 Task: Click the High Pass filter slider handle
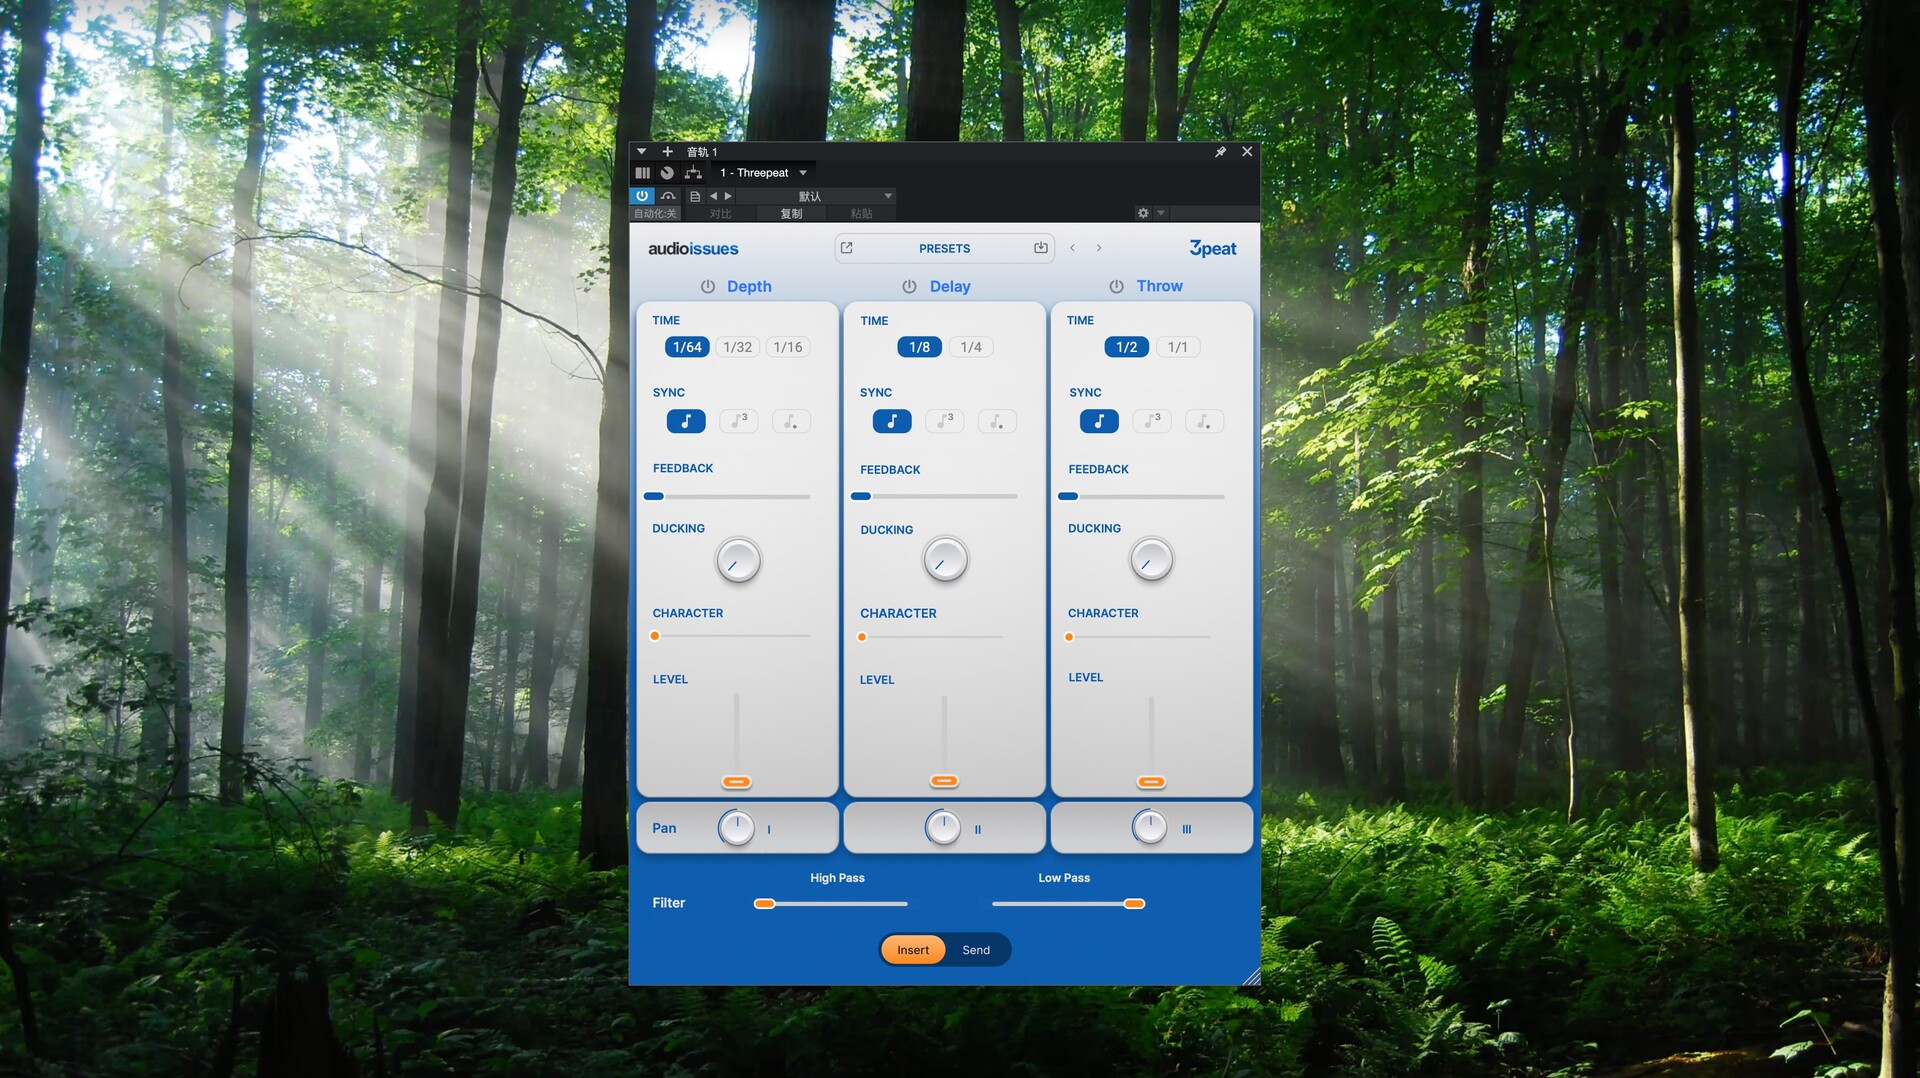coord(764,904)
